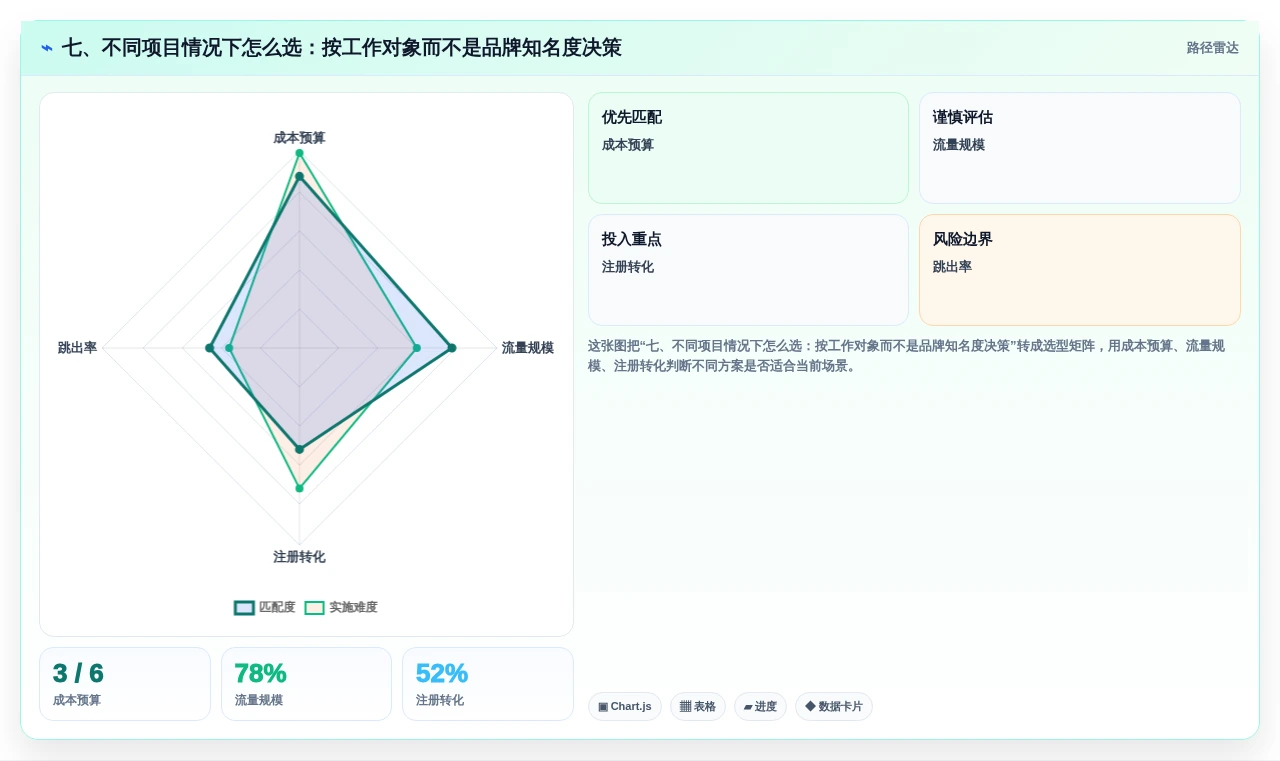The image size is (1280, 761).
Task: Click the light green 实施难度 point on 成本预算 axis
Action: (x=299, y=153)
